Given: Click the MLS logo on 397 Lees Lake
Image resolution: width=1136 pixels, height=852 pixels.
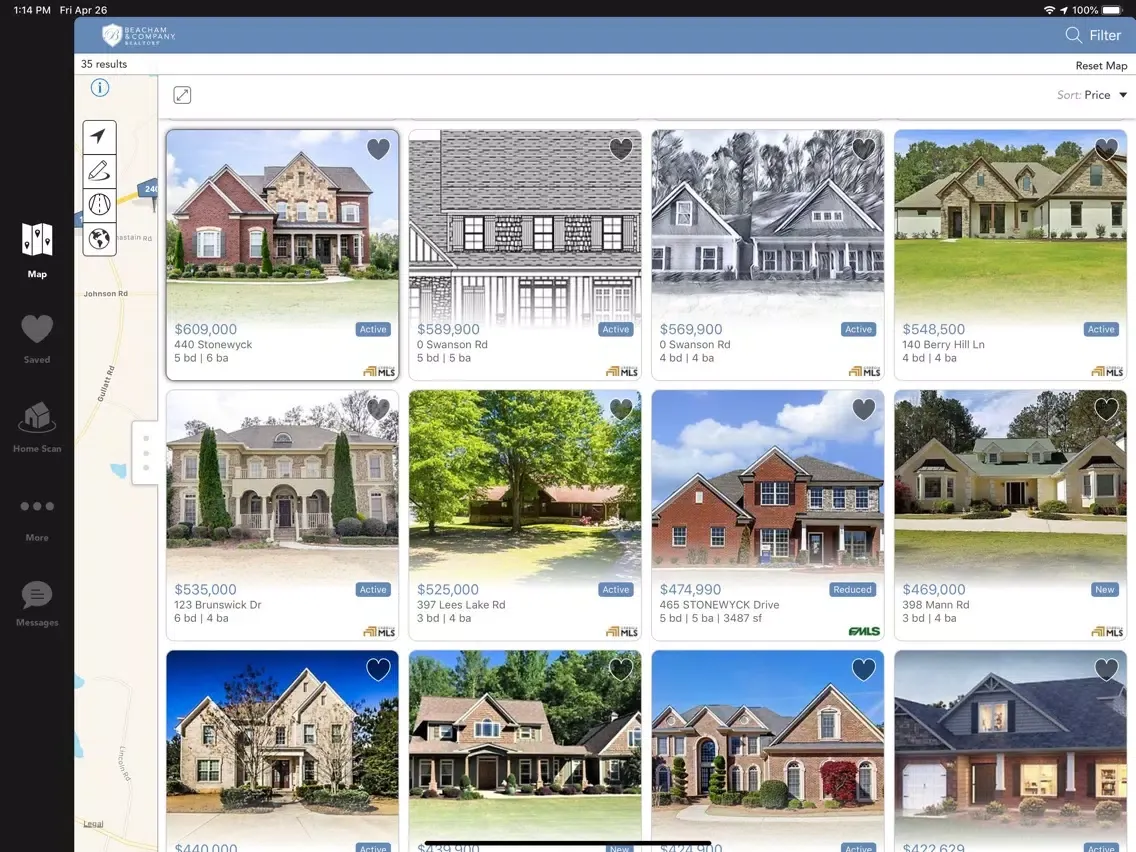Looking at the screenshot, I should tap(622, 631).
